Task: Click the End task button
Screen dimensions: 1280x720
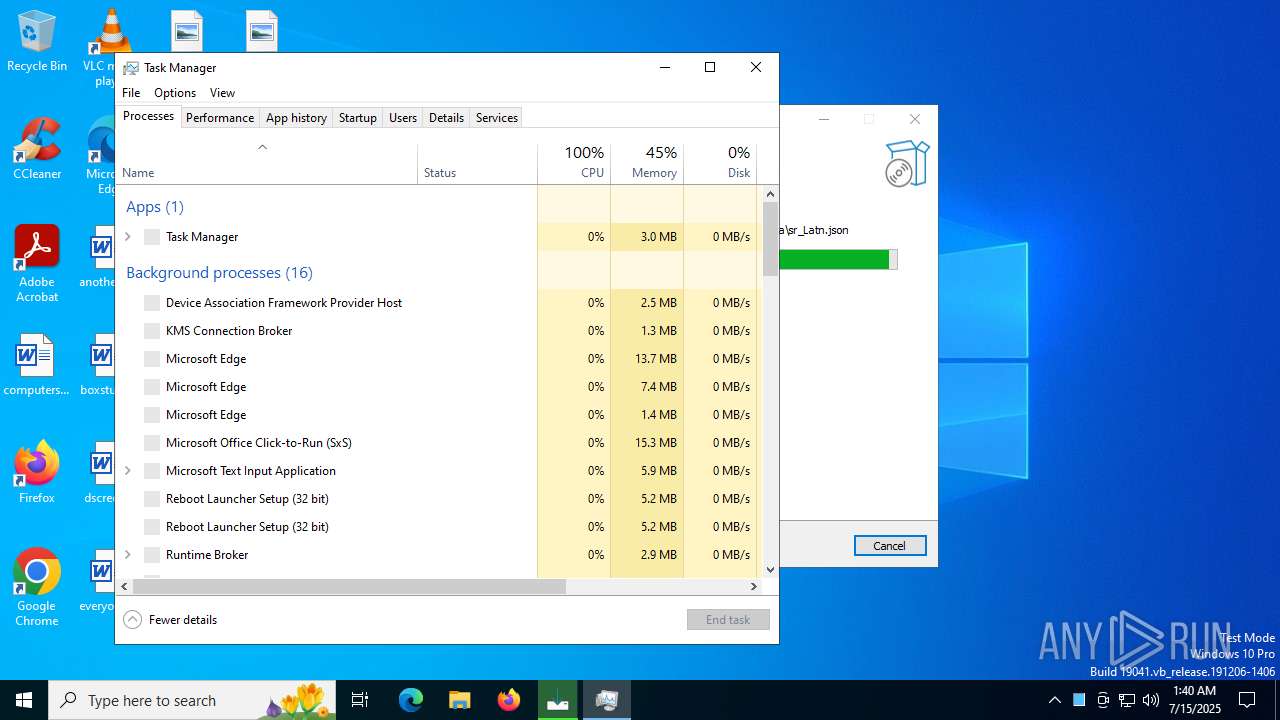Action: [728, 620]
